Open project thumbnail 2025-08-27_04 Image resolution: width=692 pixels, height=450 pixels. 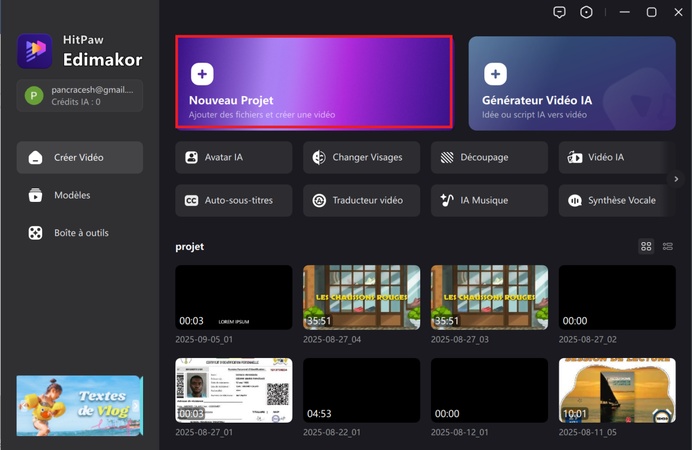361,297
